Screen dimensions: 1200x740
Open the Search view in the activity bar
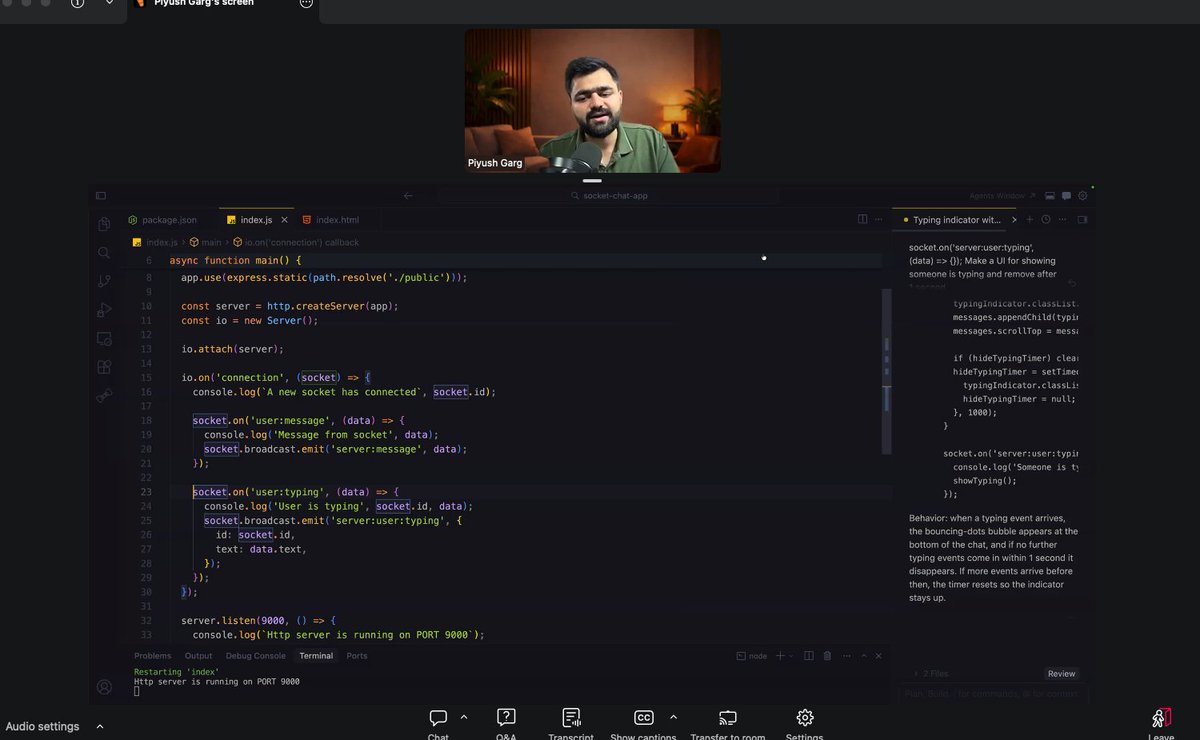click(104, 253)
